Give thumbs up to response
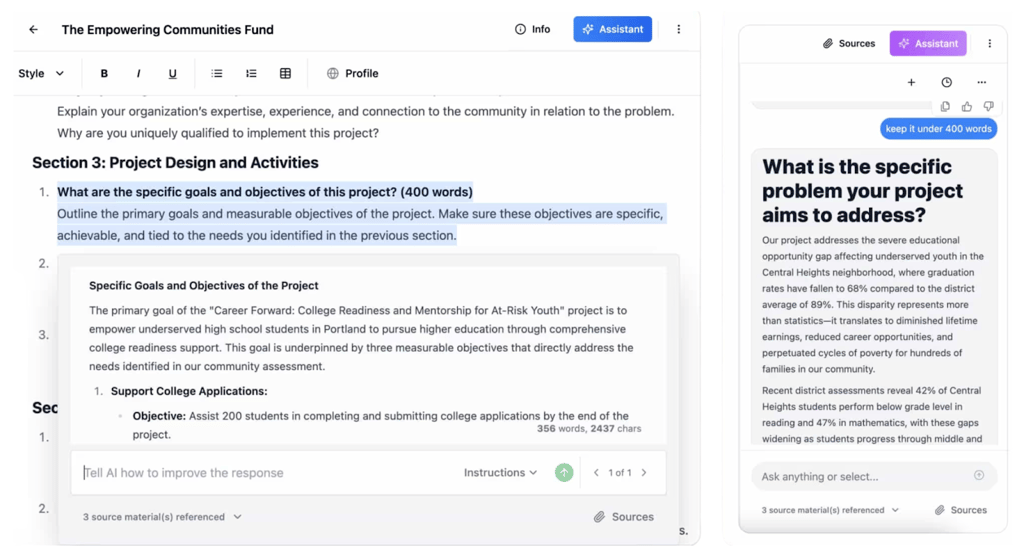The image size is (1024, 555). (967, 106)
